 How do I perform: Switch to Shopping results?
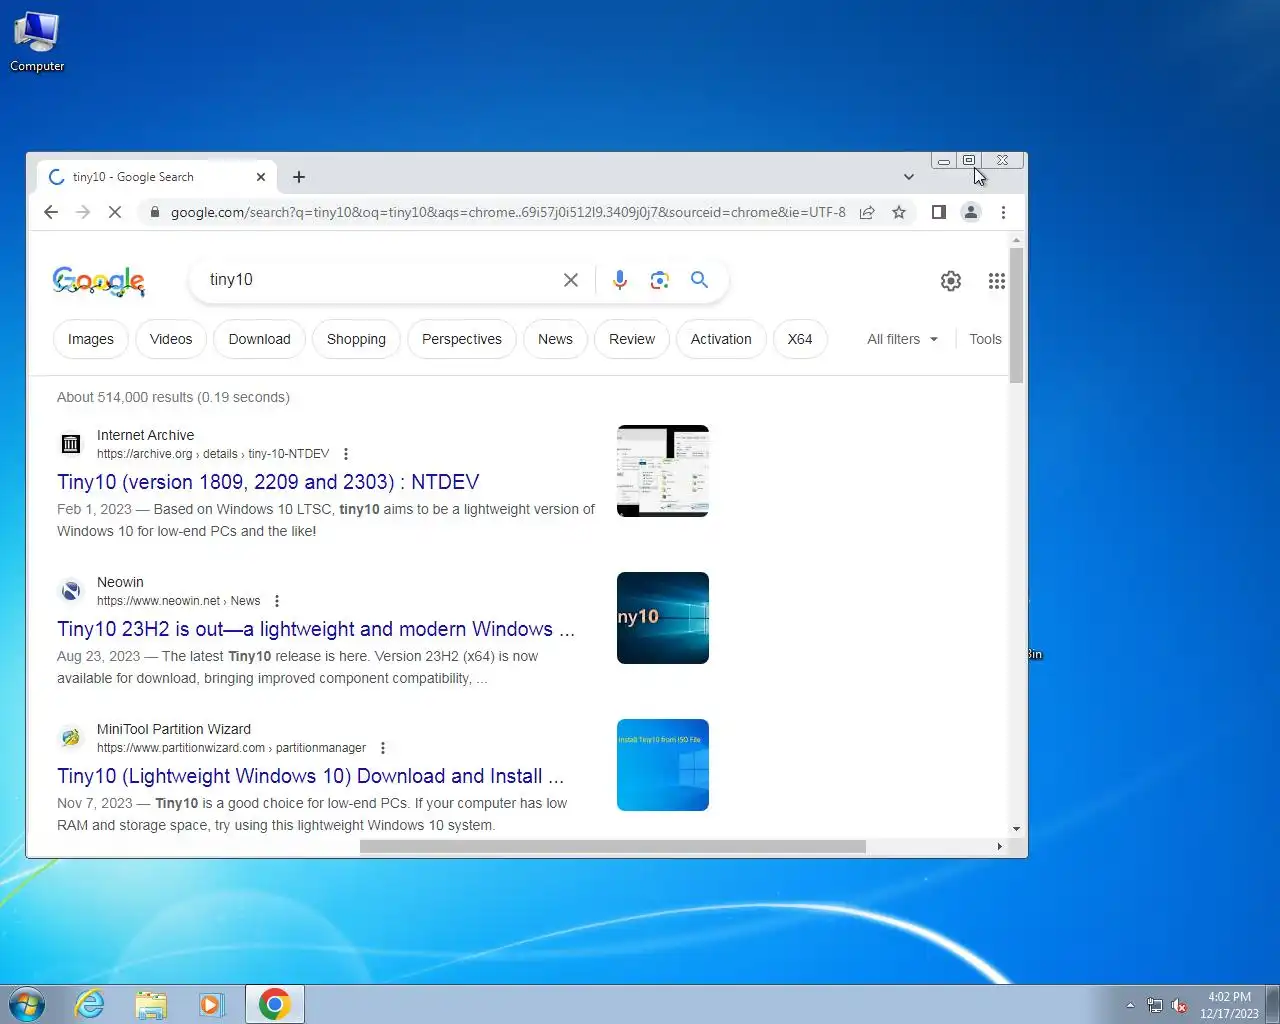356,339
